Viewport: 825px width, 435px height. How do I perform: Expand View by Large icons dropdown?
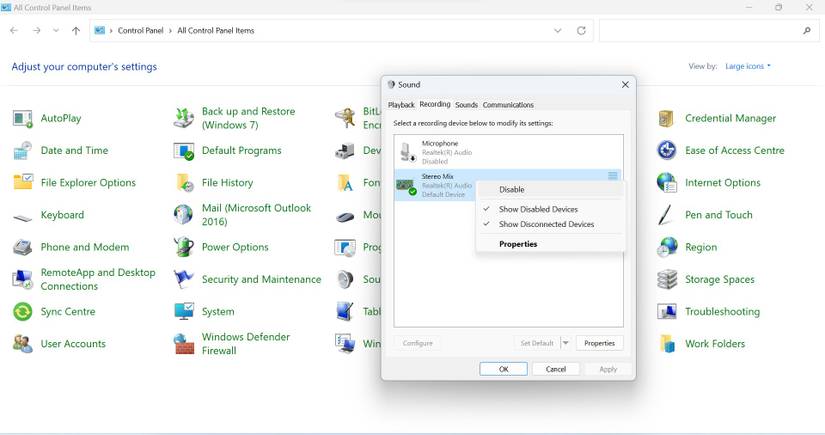(x=748, y=66)
